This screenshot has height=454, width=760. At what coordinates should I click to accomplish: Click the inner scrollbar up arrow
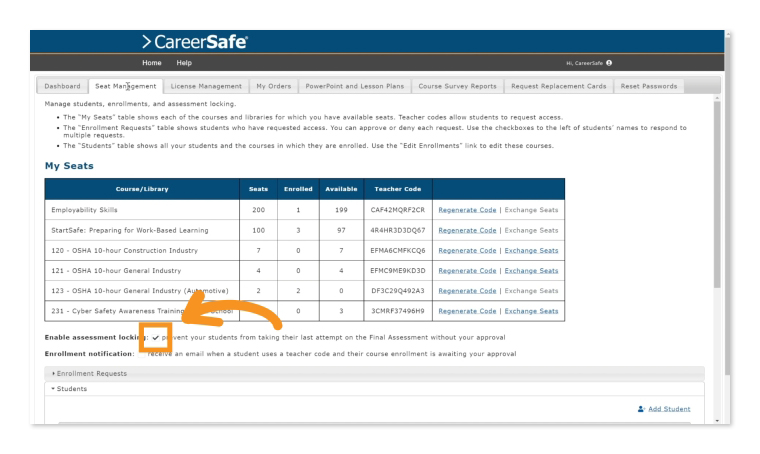(717, 98)
